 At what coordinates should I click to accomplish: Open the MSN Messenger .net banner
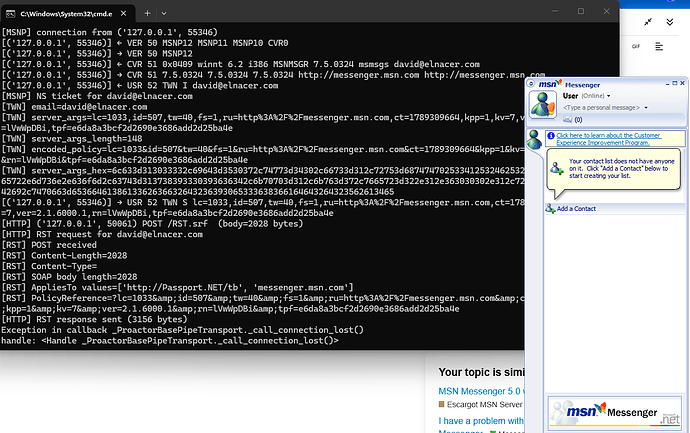(x=614, y=413)
